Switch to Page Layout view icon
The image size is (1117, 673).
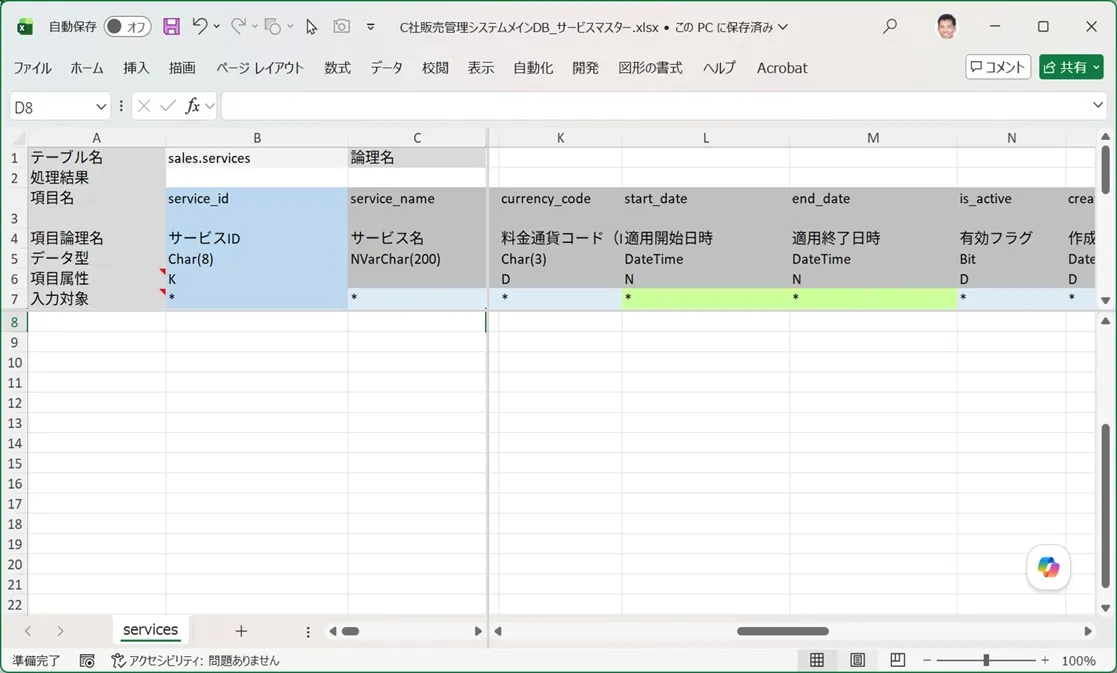[858, 660]
